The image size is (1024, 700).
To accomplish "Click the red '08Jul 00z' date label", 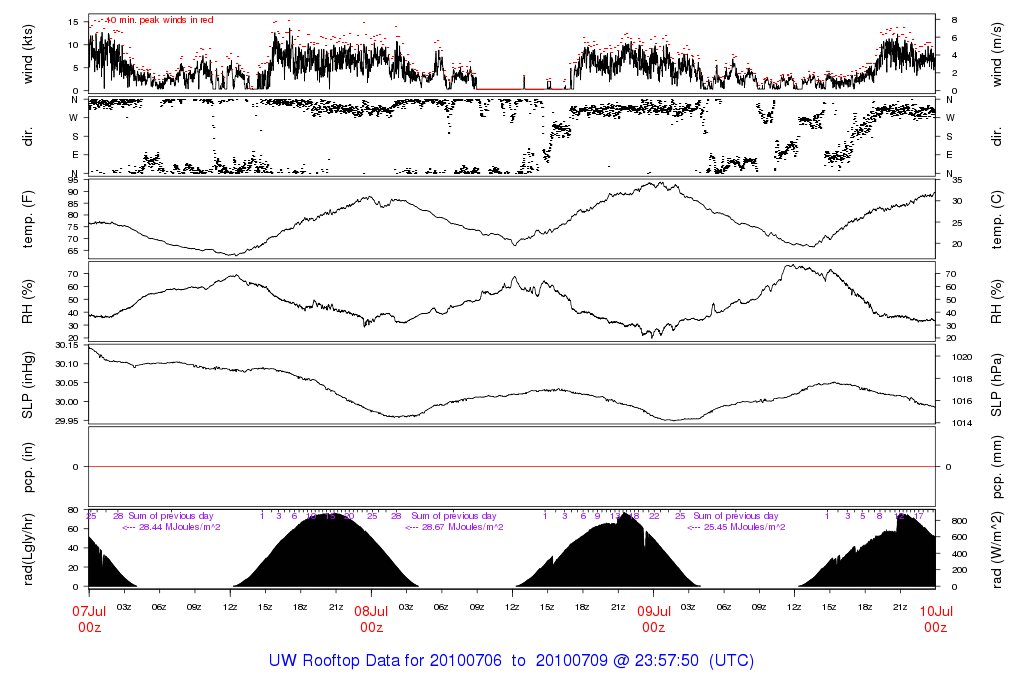I will coord(372,619).
